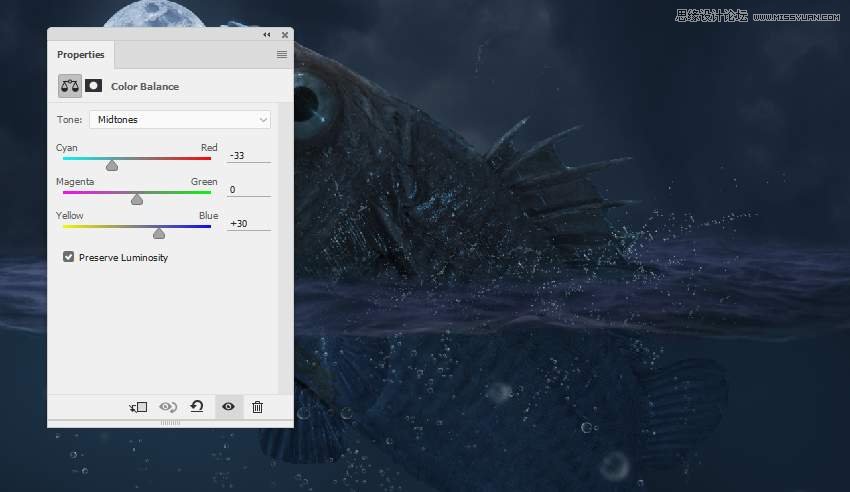Click the view previous state icon
This screenshot has width=850, height=492.
pyautogui.click(x=168, y=407)
